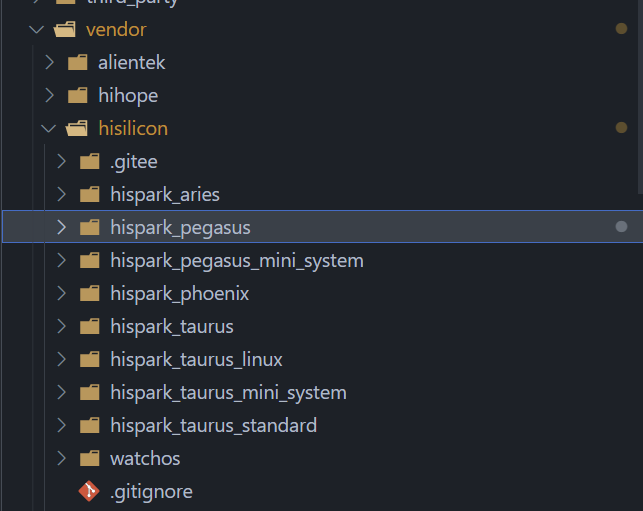Viewport: 643px width, 511px height.
Task: Expand the alientek folder chevron
Action: point(50,63)
